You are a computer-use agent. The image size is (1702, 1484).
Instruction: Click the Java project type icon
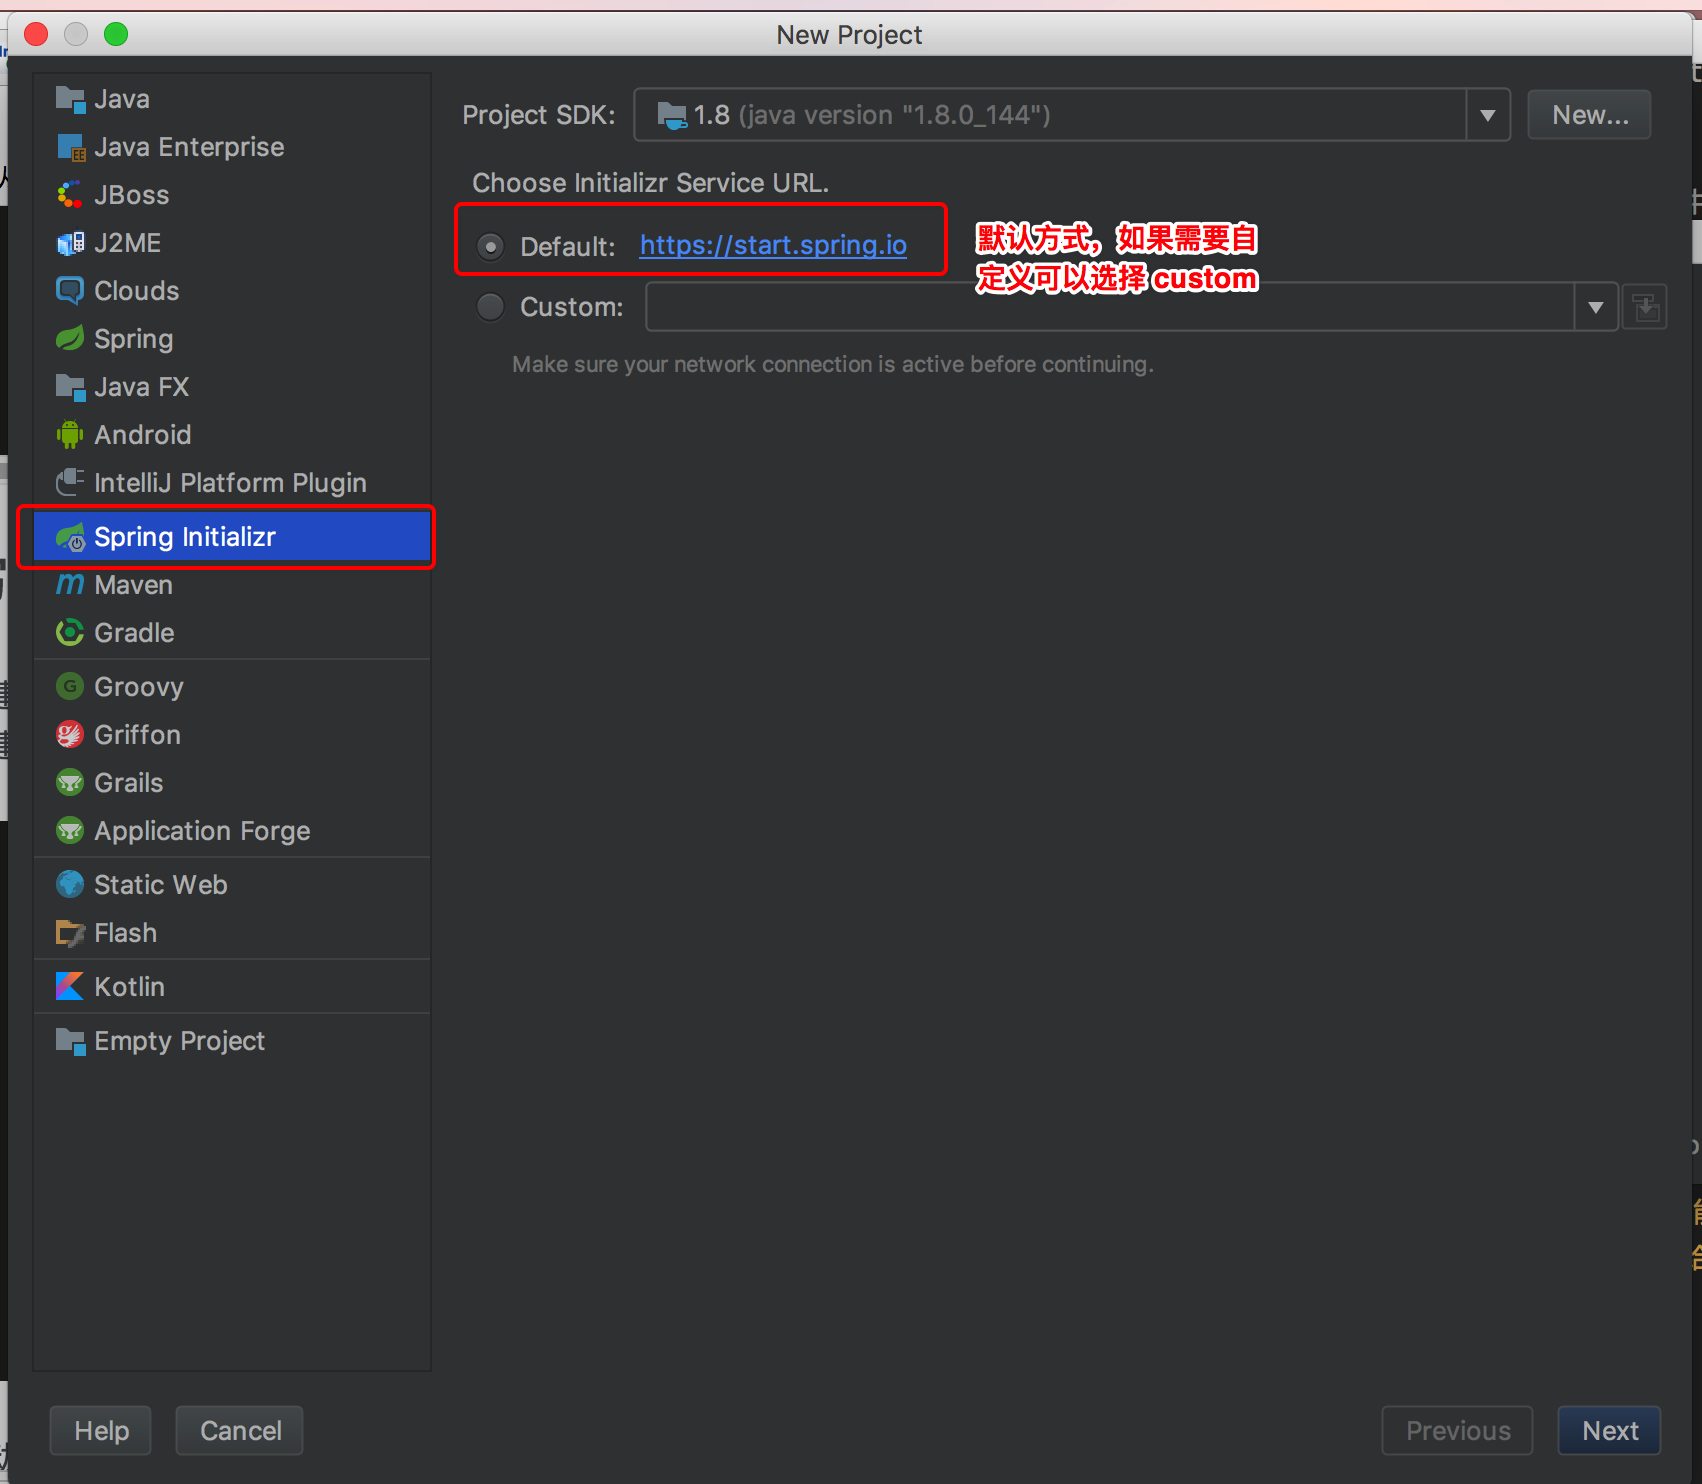coord(70,99)
